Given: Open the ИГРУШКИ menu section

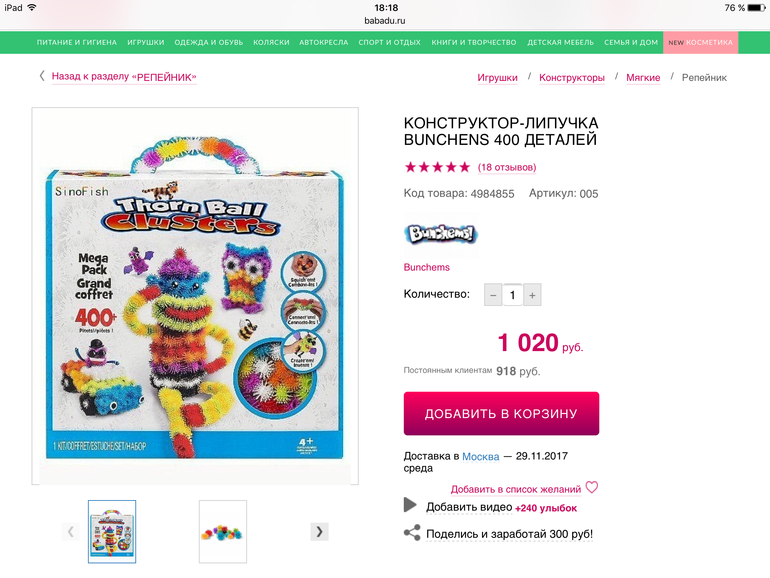Looking at the screenshot, I should coord(146,42).
